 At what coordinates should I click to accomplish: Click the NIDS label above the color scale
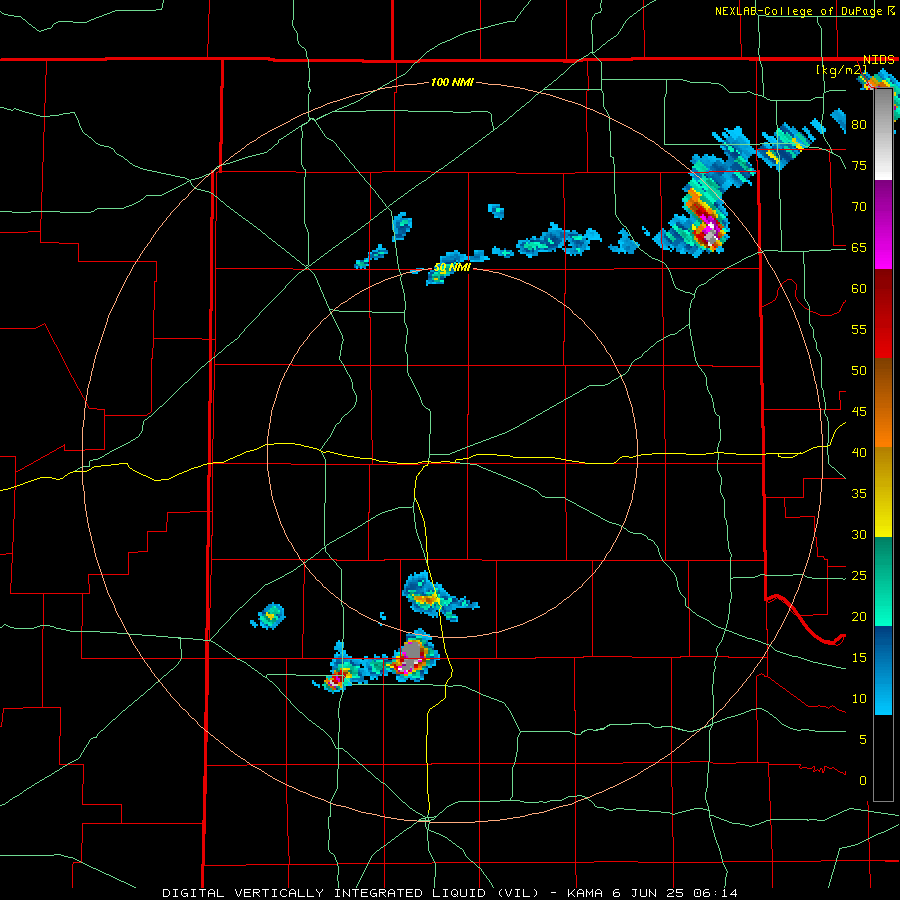pos(878,60)
